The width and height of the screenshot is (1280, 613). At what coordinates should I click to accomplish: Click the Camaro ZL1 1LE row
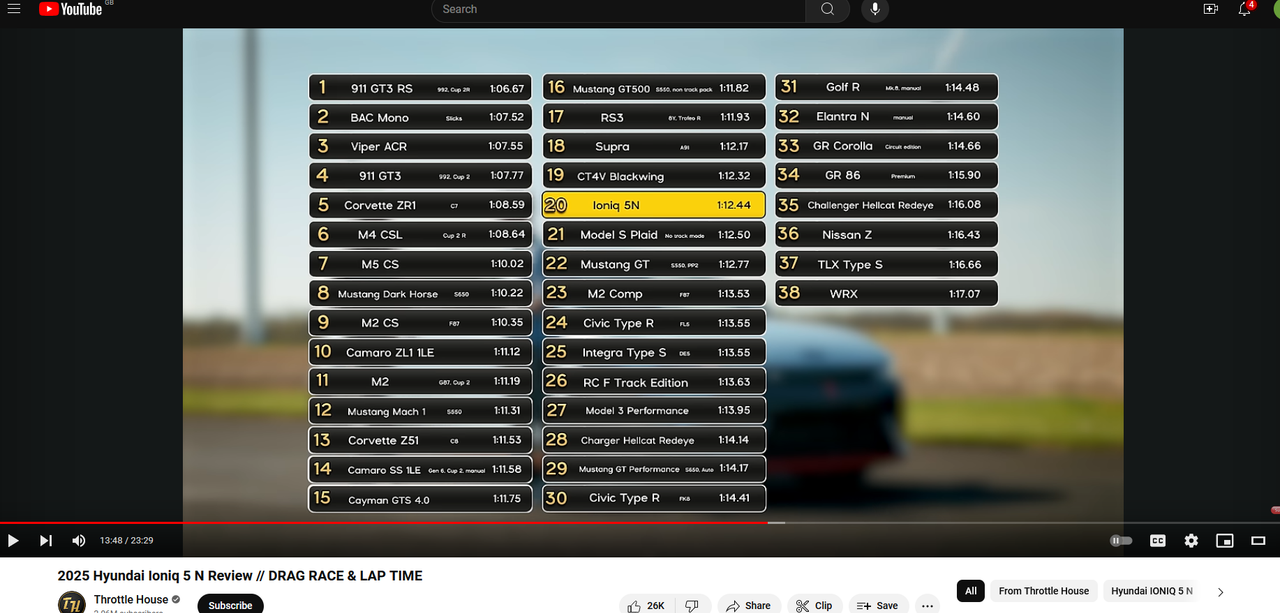[420, 352]
